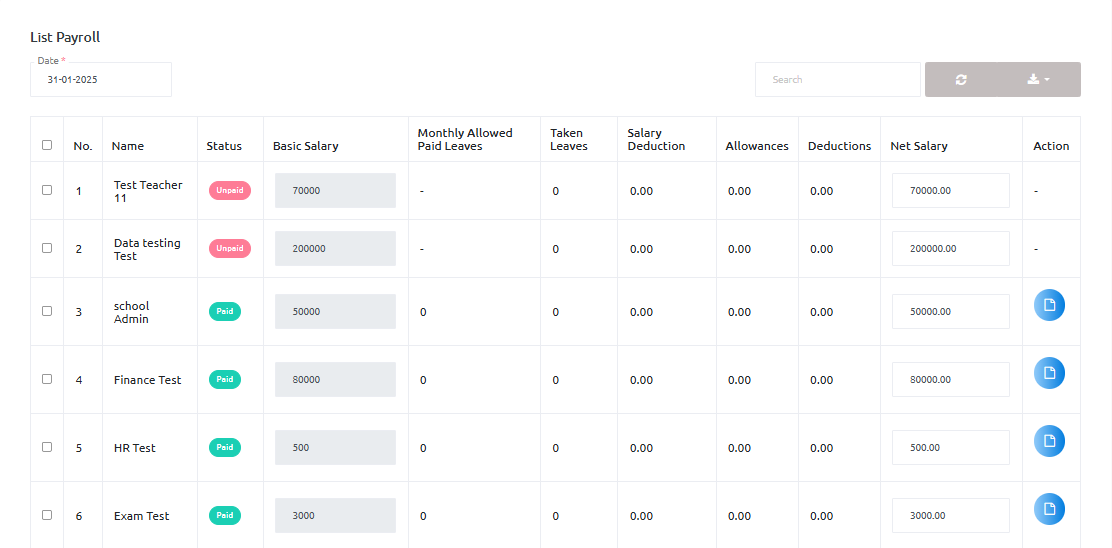Check the box for Test Teacher 11
The height and width of the screenshot is (548, 1112).
click(47, 190)
